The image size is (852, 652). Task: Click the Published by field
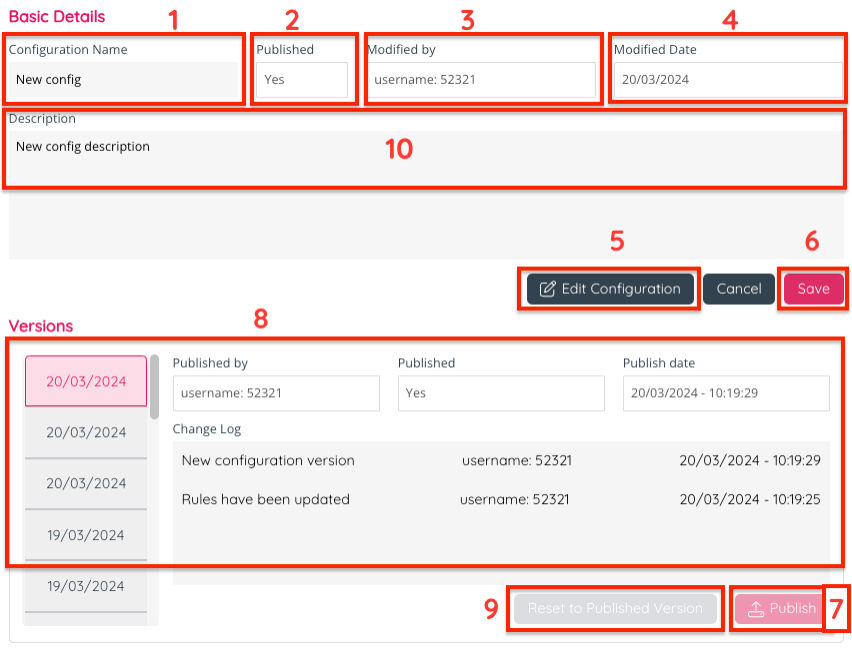(276, 393)
